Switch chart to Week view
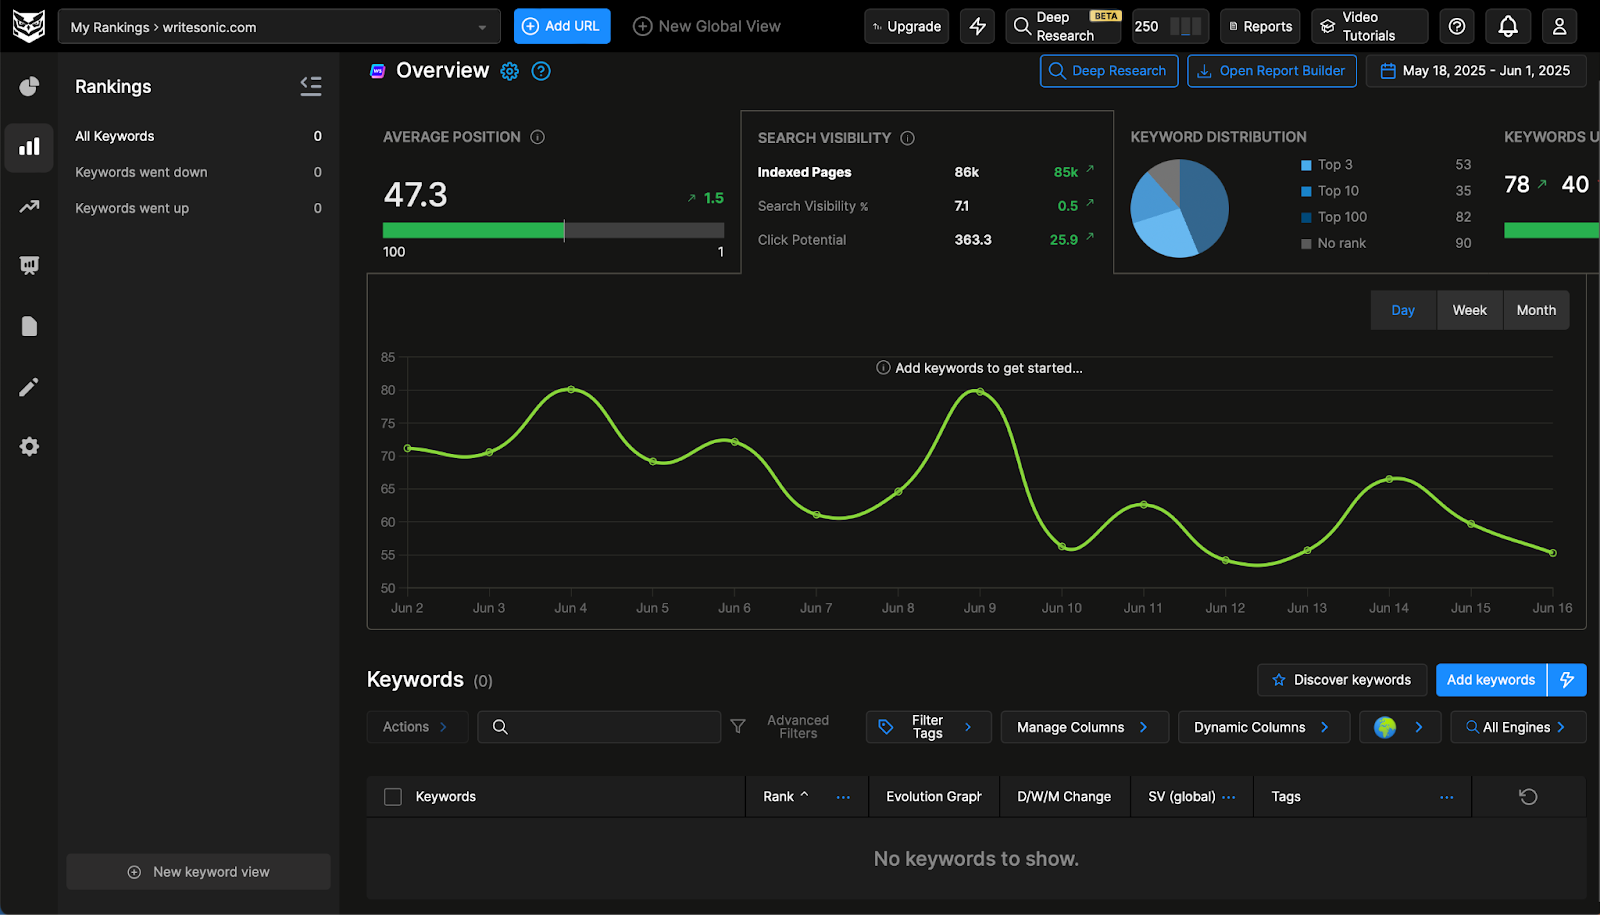Image resolution: width=1600 pixels, height=915 pixels. (1469, 310)
